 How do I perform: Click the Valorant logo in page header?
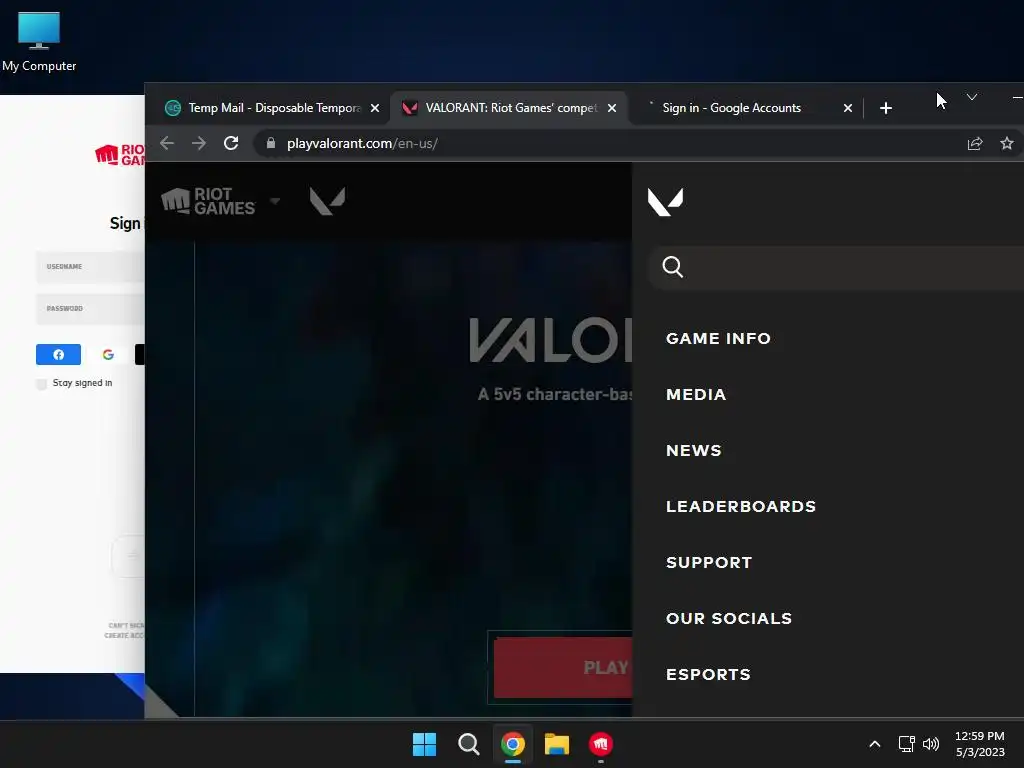coord(327,201)
